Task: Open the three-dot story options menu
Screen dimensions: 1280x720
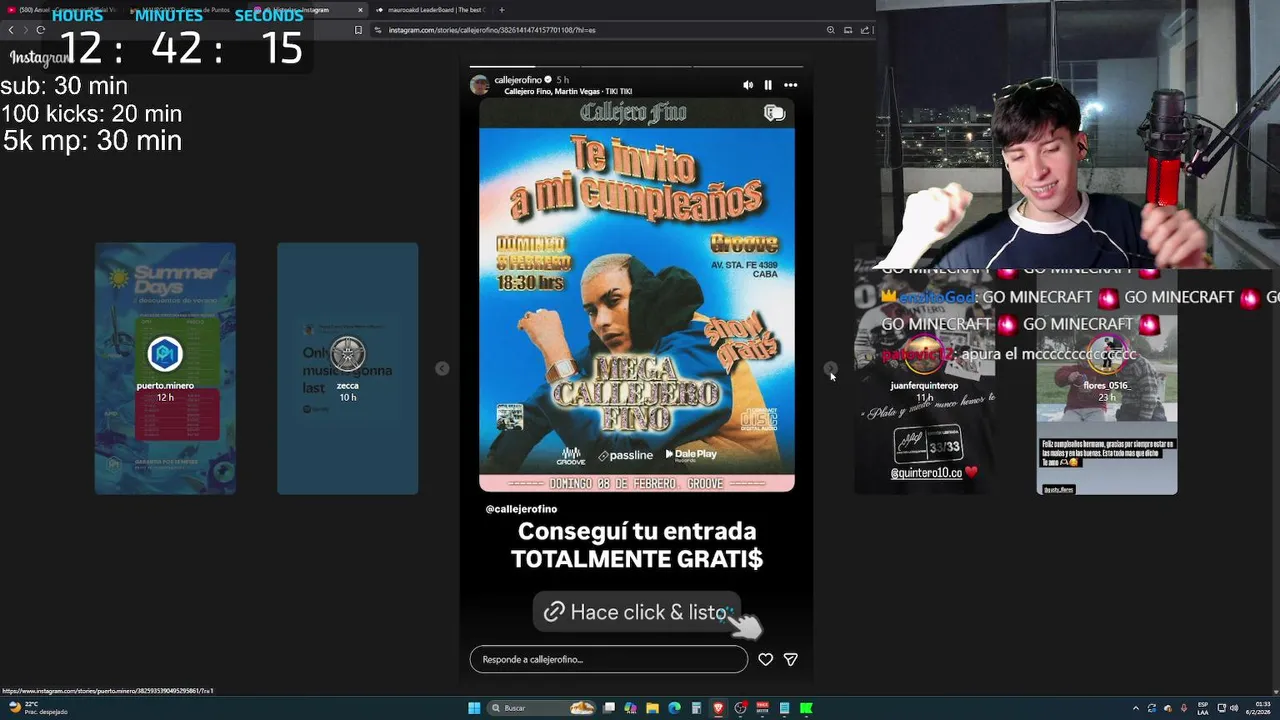Action: pos(790,85)
